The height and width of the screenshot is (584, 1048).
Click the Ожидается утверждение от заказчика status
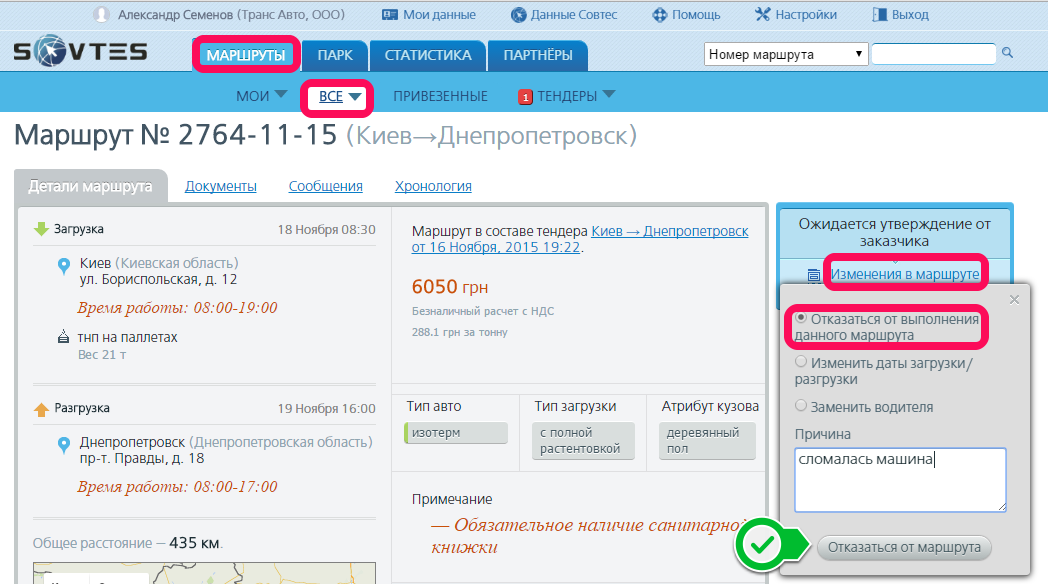click(894, 233)
